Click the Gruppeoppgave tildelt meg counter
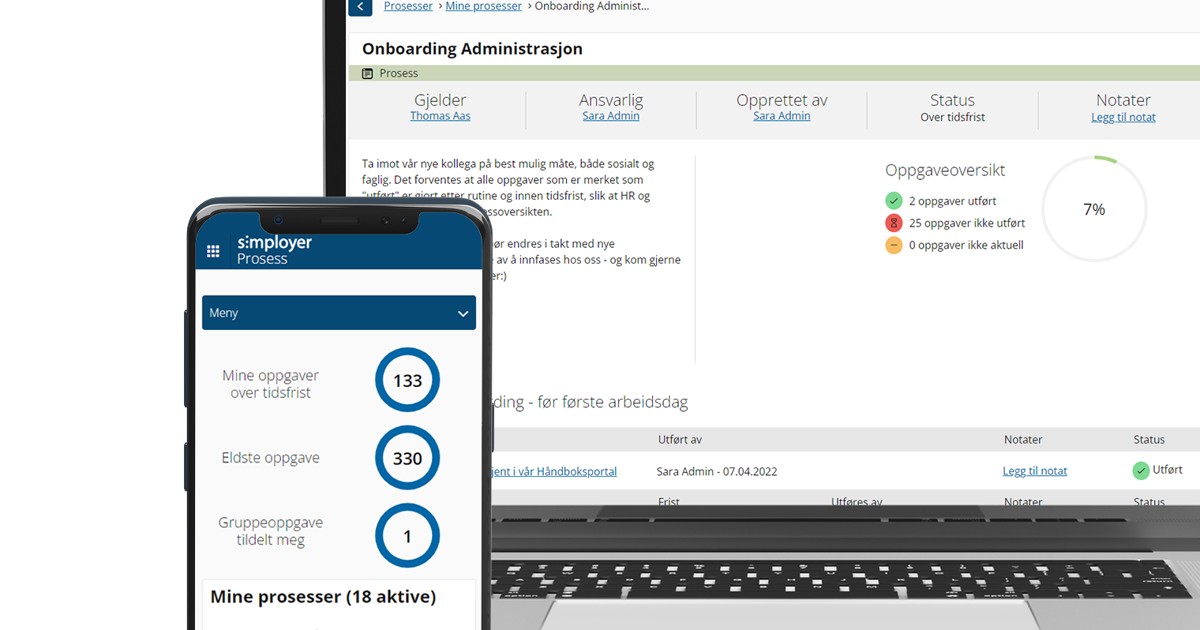This screenshot has width=1200, height=630. tap(407, 535)
